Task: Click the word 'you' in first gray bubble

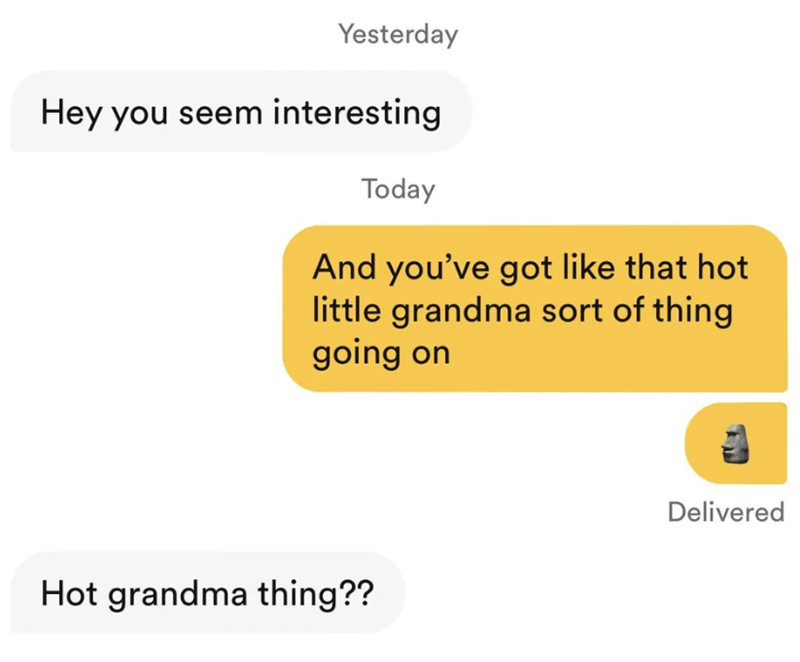Action: (x=140, y=114)
